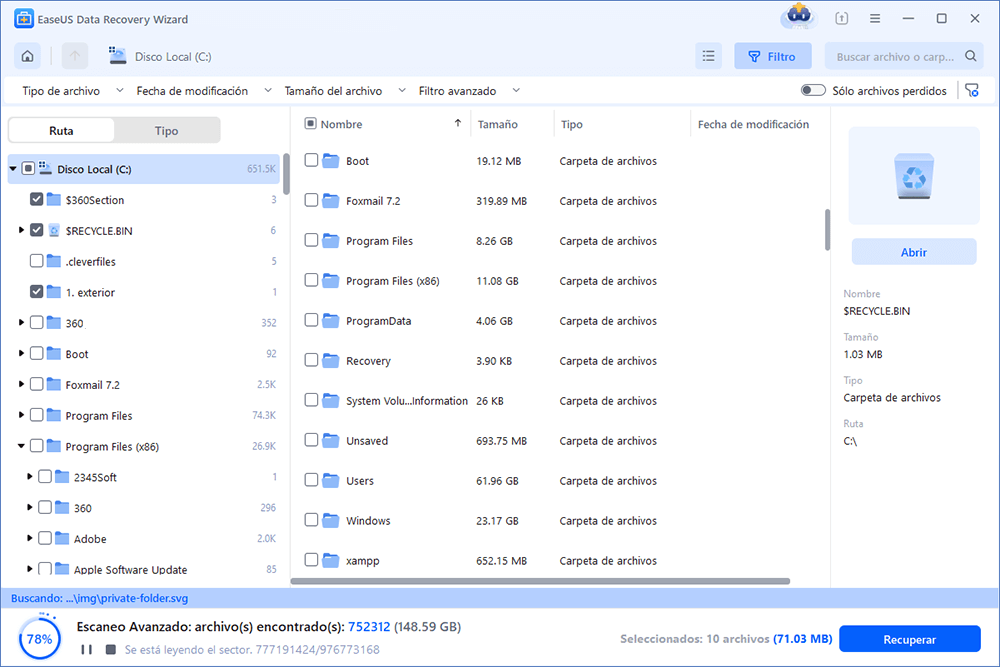Sort by the Tamaño column header

[x=497, y=124]
